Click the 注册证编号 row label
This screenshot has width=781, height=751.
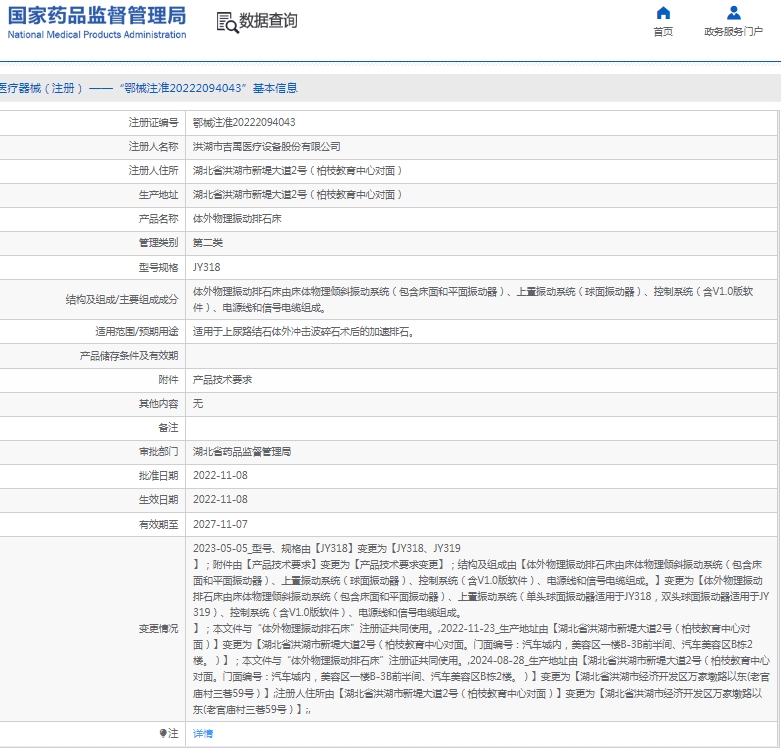pos(153,123)
